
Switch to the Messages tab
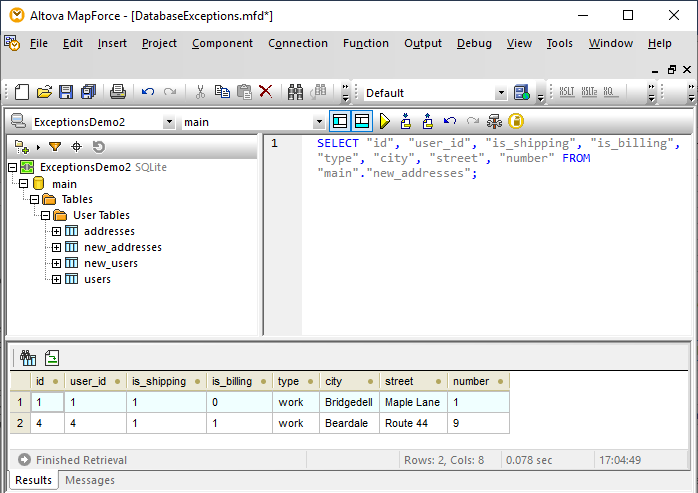pyautogui.click(x=89, y=480)
